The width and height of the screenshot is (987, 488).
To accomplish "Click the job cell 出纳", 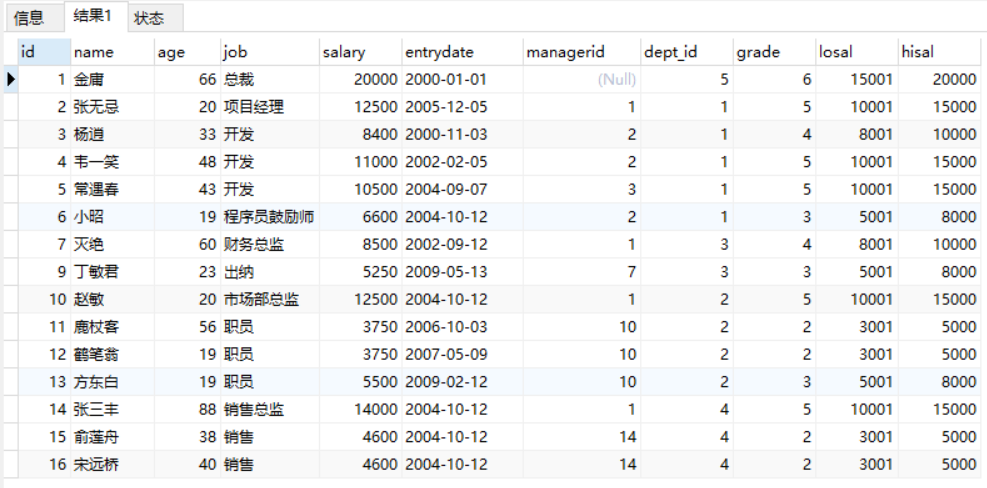I will (x=269, y=272).
